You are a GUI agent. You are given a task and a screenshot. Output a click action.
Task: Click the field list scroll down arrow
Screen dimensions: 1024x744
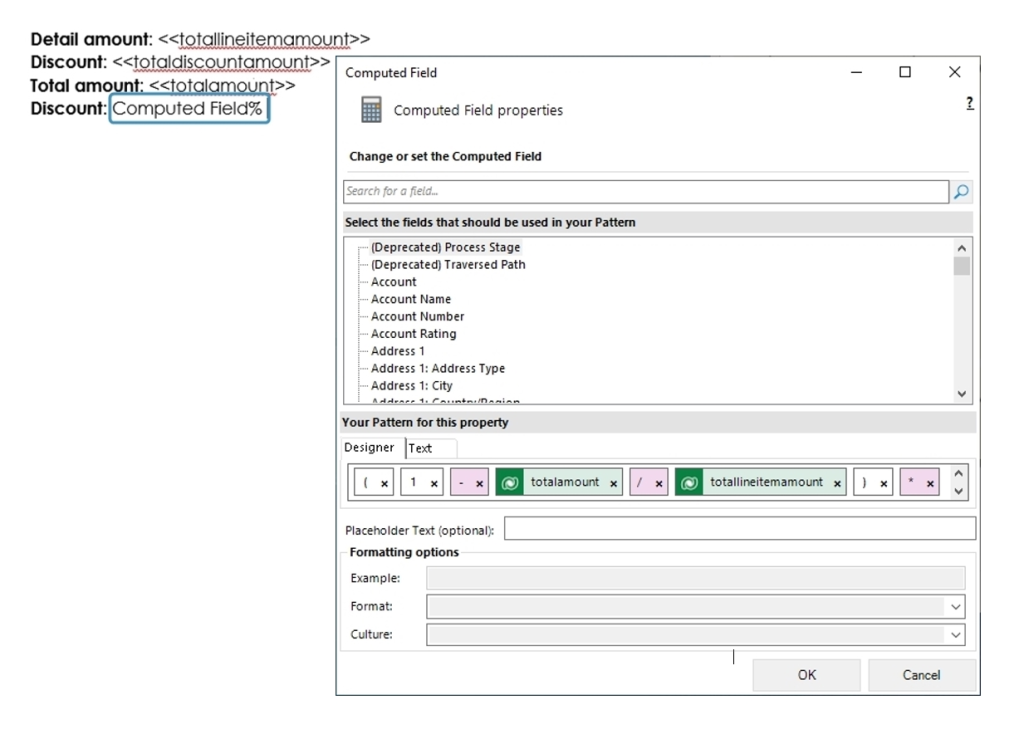click(961, 394)
